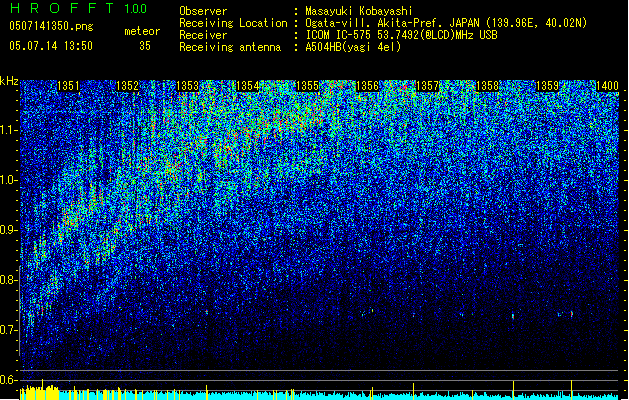Click the kHz axis unit label
Viewport: 629px width, 400px height.
pyautogui.click(x=9, y=81)
